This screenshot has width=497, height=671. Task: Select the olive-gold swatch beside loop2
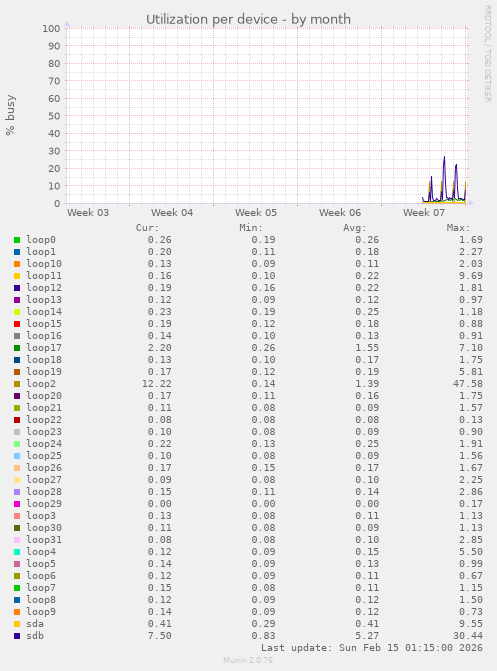click(17, 384)
